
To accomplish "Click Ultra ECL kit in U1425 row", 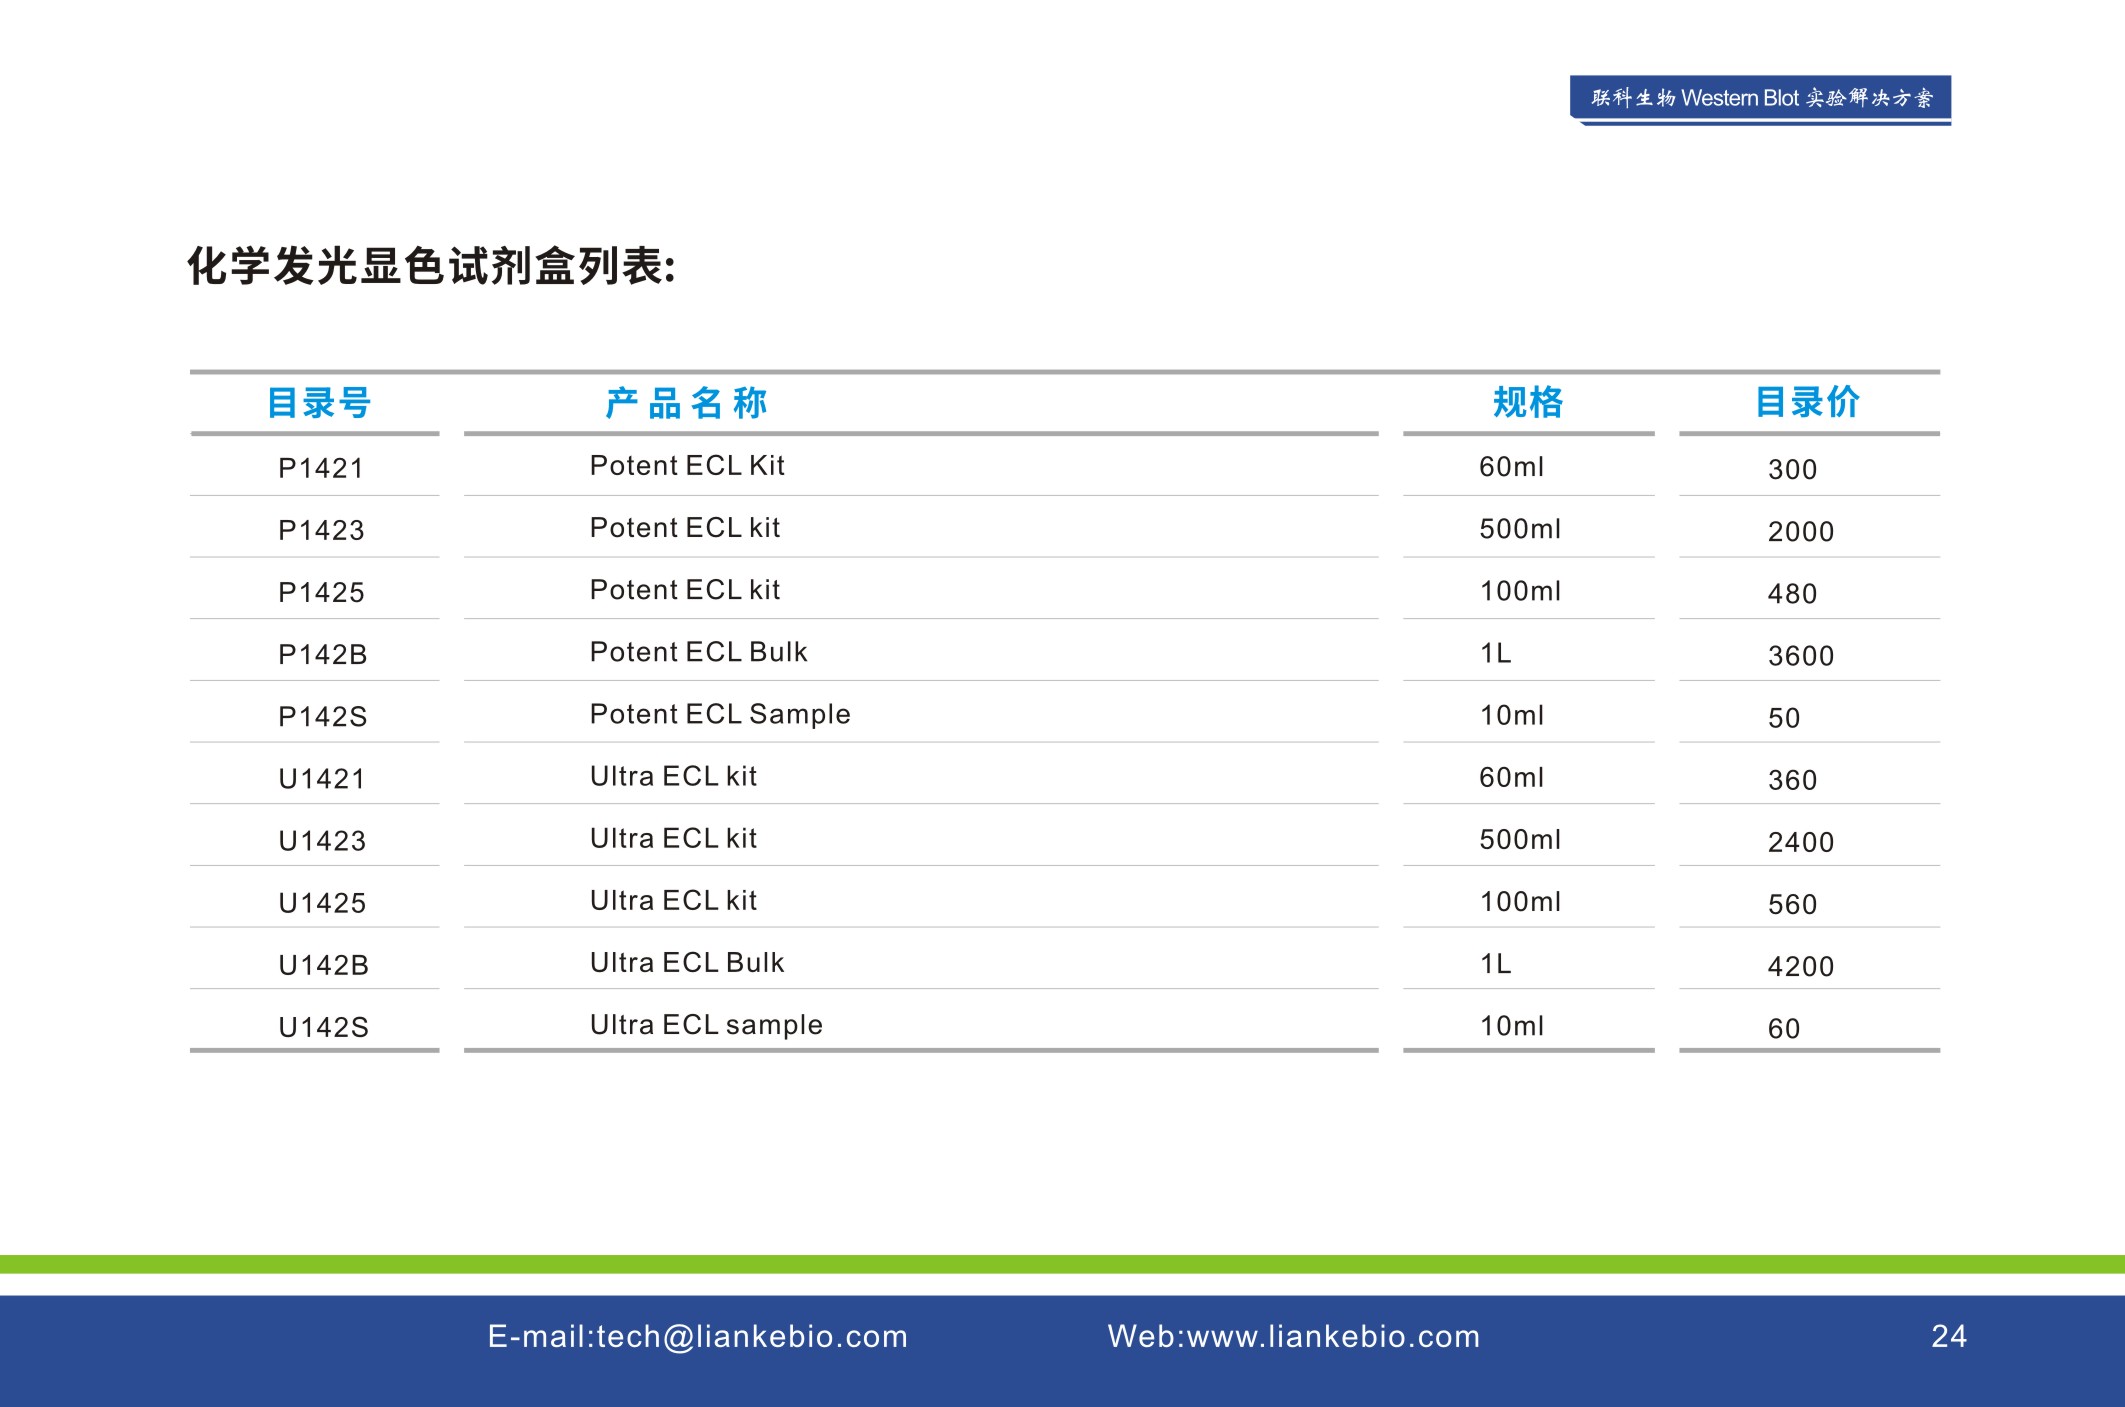I will (x=673, y=899).
